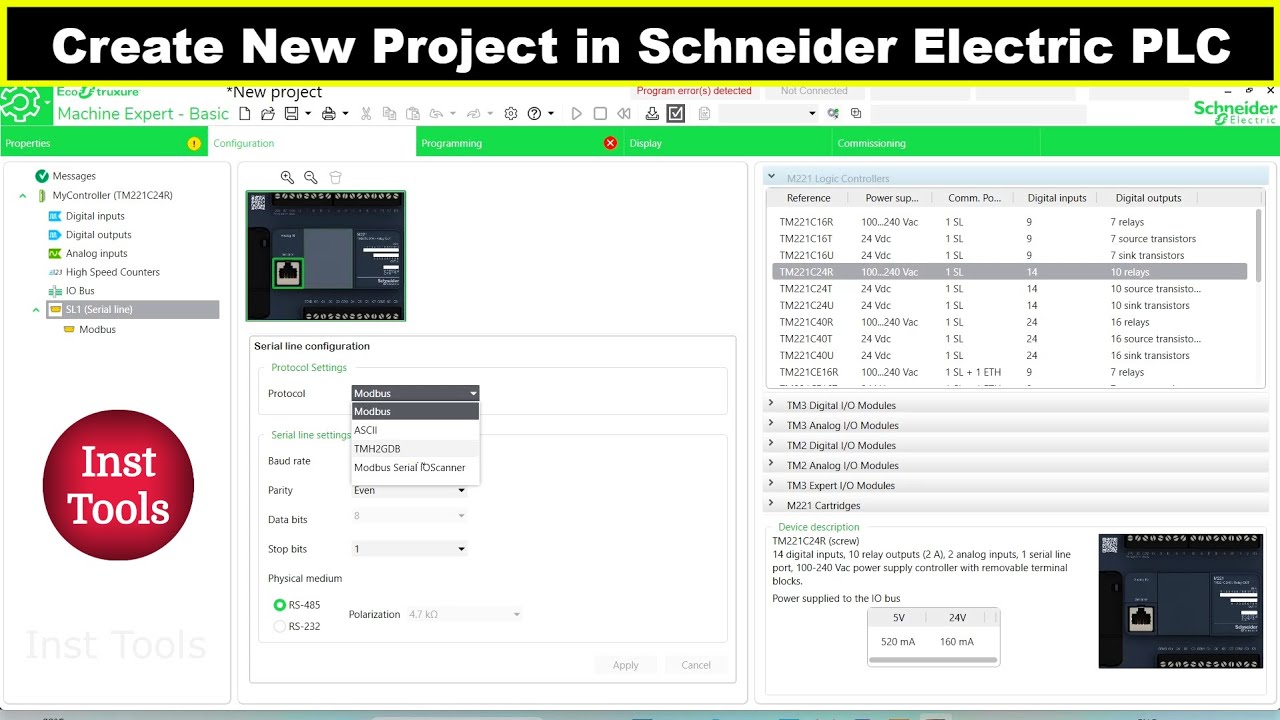Switch to the Commissioning tab
The height and width of the screenshot is (720, 1280).
pos(871,142)
